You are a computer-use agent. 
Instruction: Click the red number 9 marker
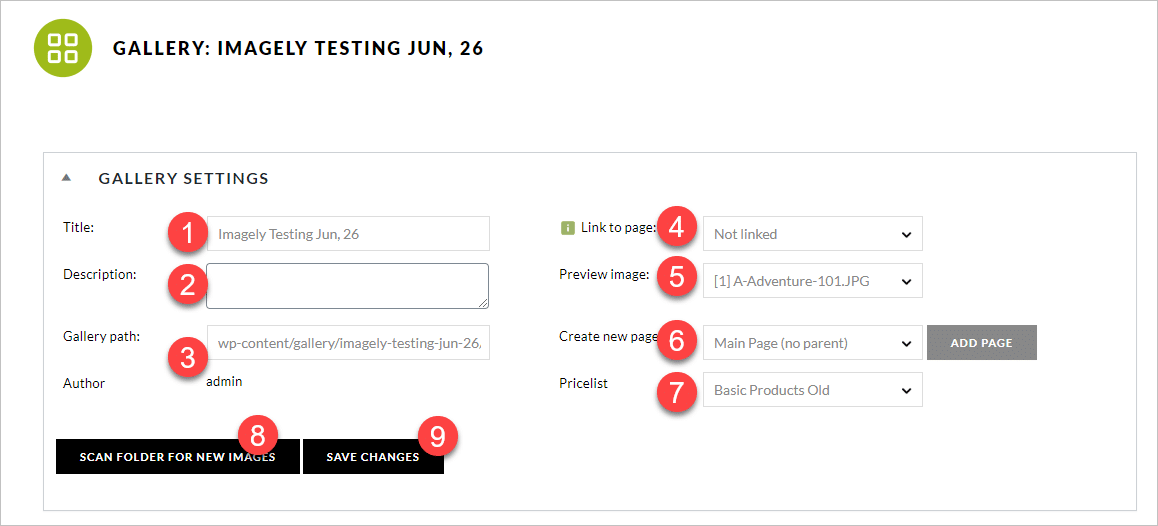point(437,437)
